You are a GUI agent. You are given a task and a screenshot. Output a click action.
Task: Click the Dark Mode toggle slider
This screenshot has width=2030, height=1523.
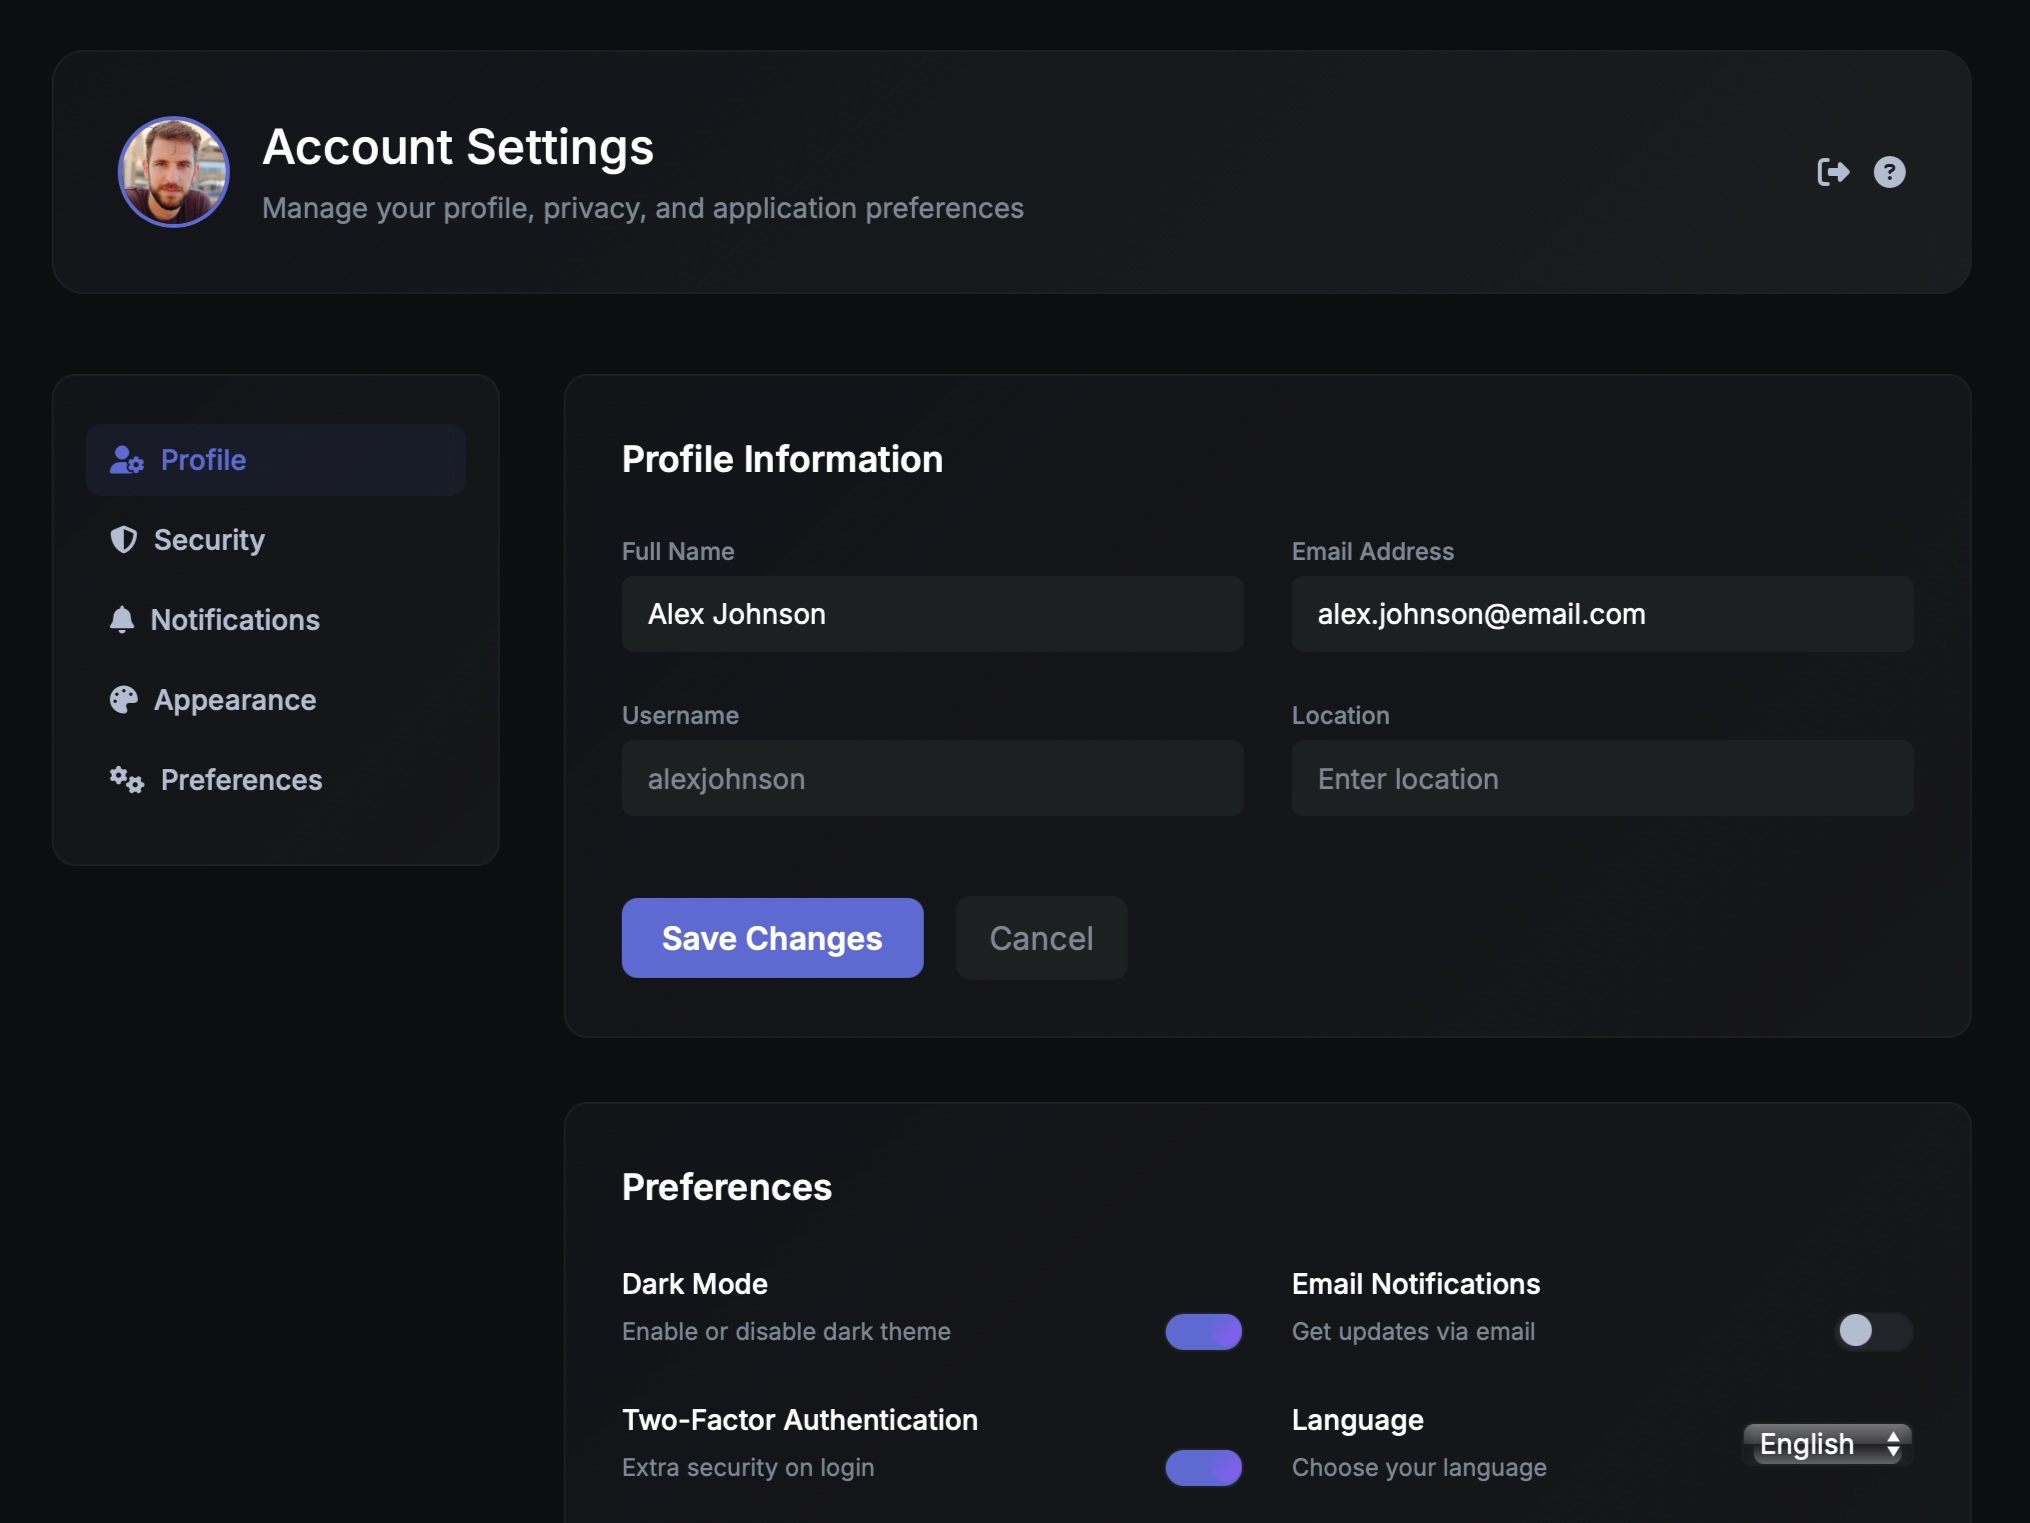(1203, 1331)
